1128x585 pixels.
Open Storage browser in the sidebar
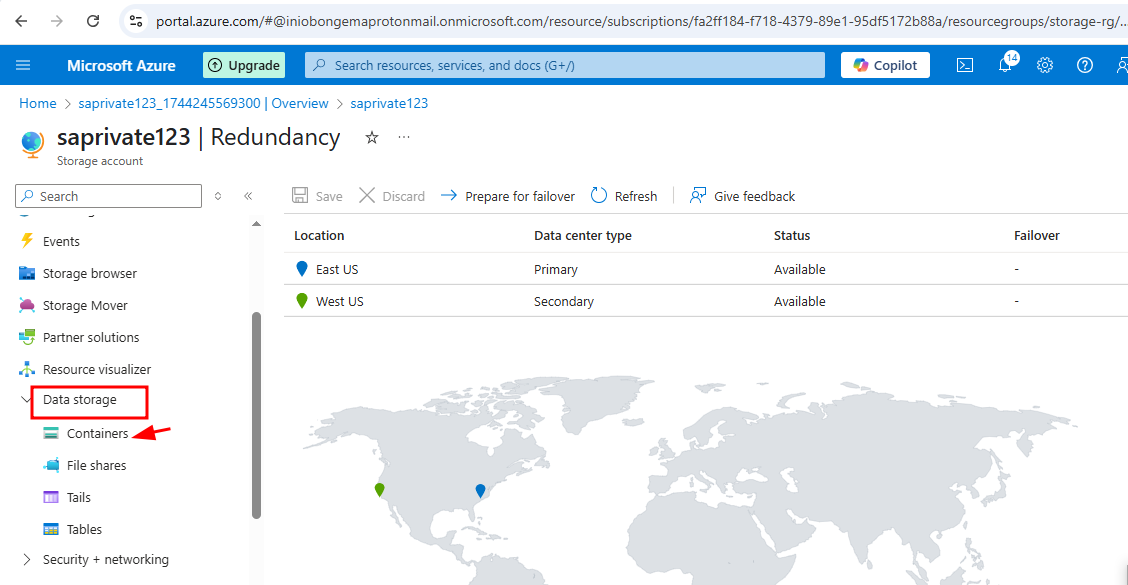[89, 273]
